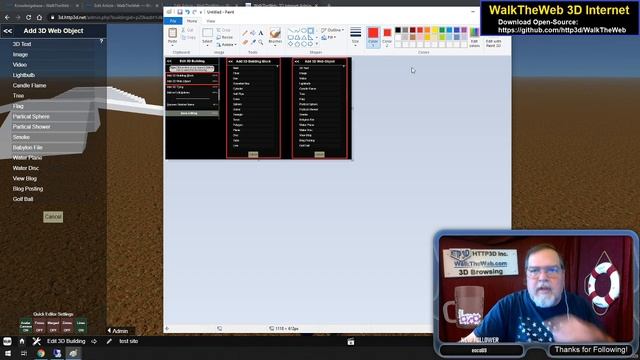Choose Babylon File from web object list
This screenshot has height=360, width=640.
coord(27,147)
